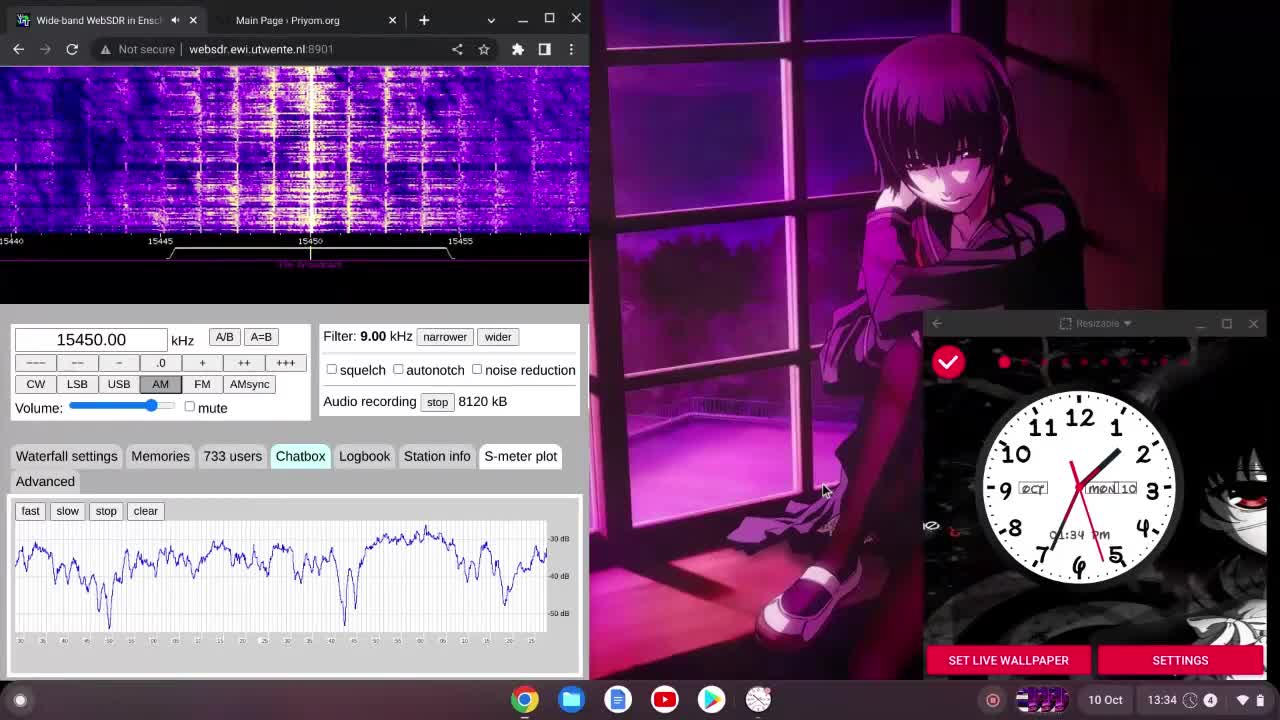This screenshot has height=720, width=1280.
Task: Go back in the Chrome browser
Action: pyautogui.click(x=19, y=49)
